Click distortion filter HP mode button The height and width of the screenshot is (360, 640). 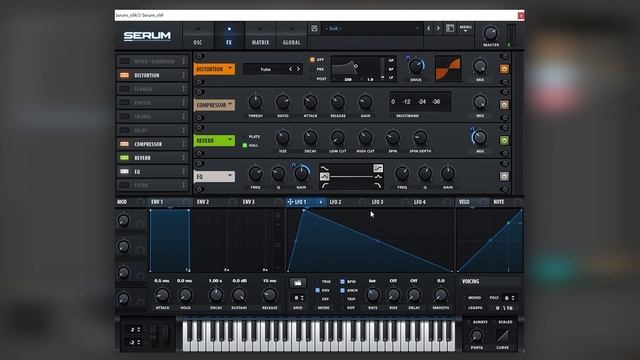(391, 60)
